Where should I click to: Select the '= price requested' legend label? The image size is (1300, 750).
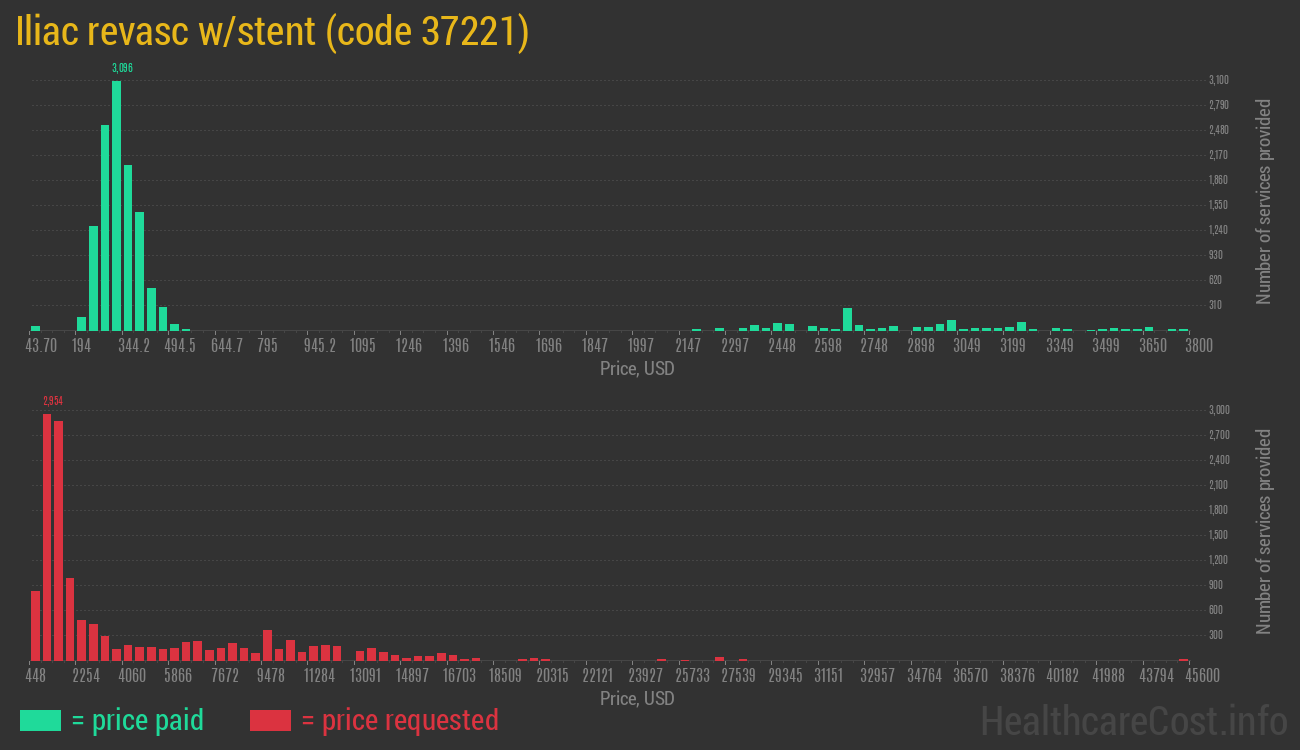click(x=399, y=720)
